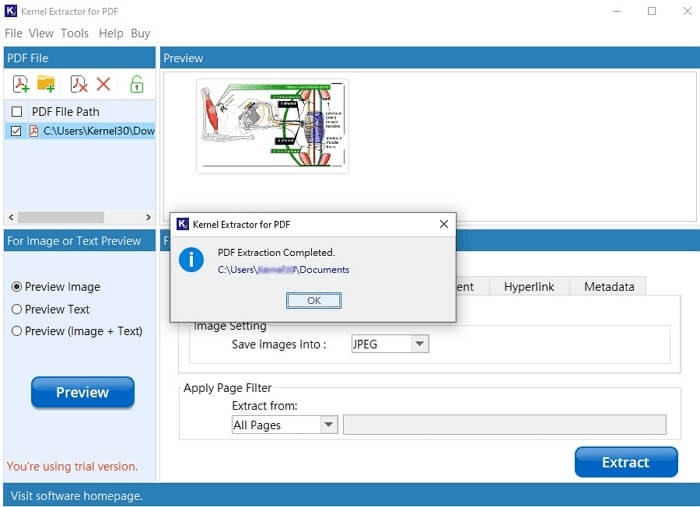Click the PDF icon beside the file path

[33, 131]
